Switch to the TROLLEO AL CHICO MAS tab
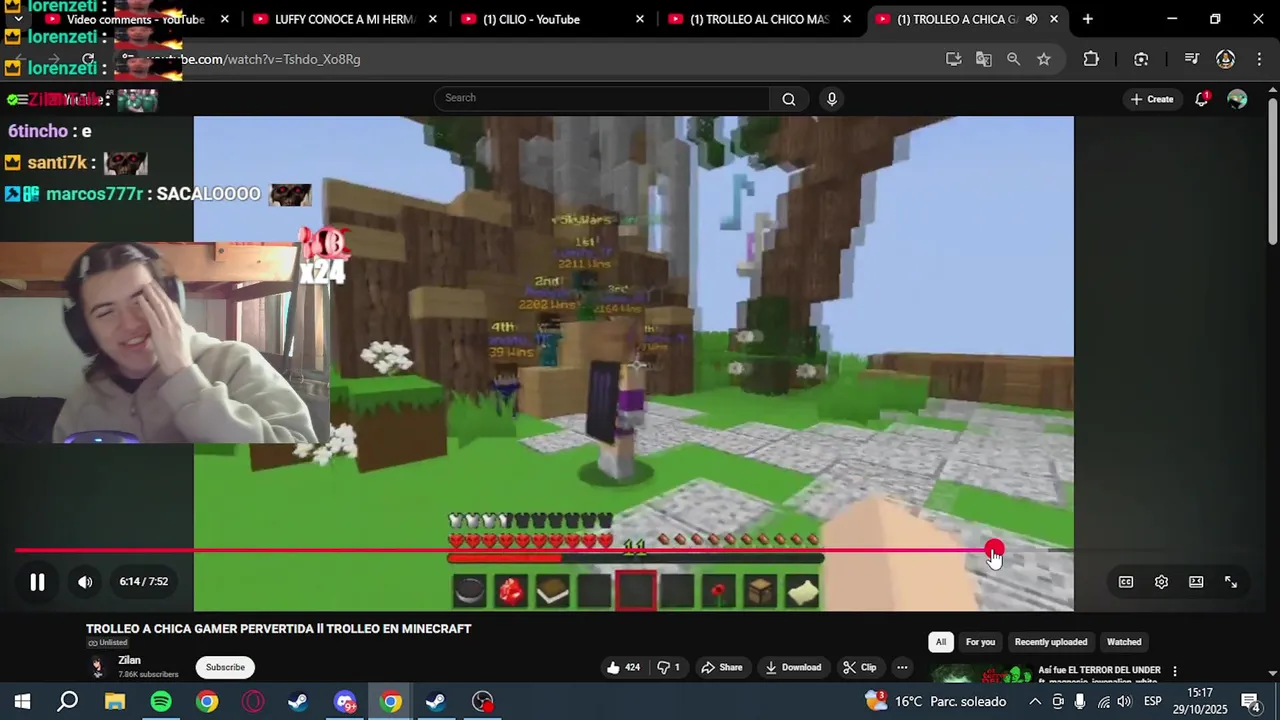The width and height of the screenshot is (1280, 720). [x=759, y=19]
